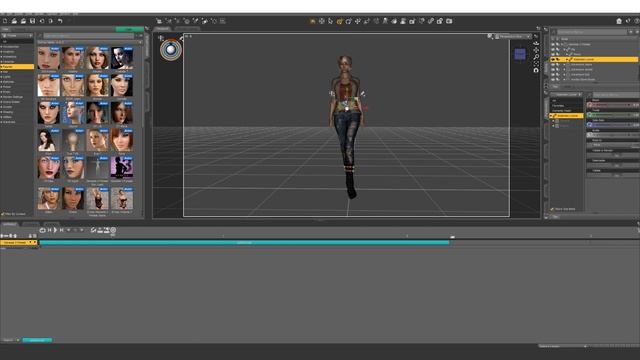Select the highlighted yellow Universal tool
The image size is (640, 360).
(x=340, y=21)
